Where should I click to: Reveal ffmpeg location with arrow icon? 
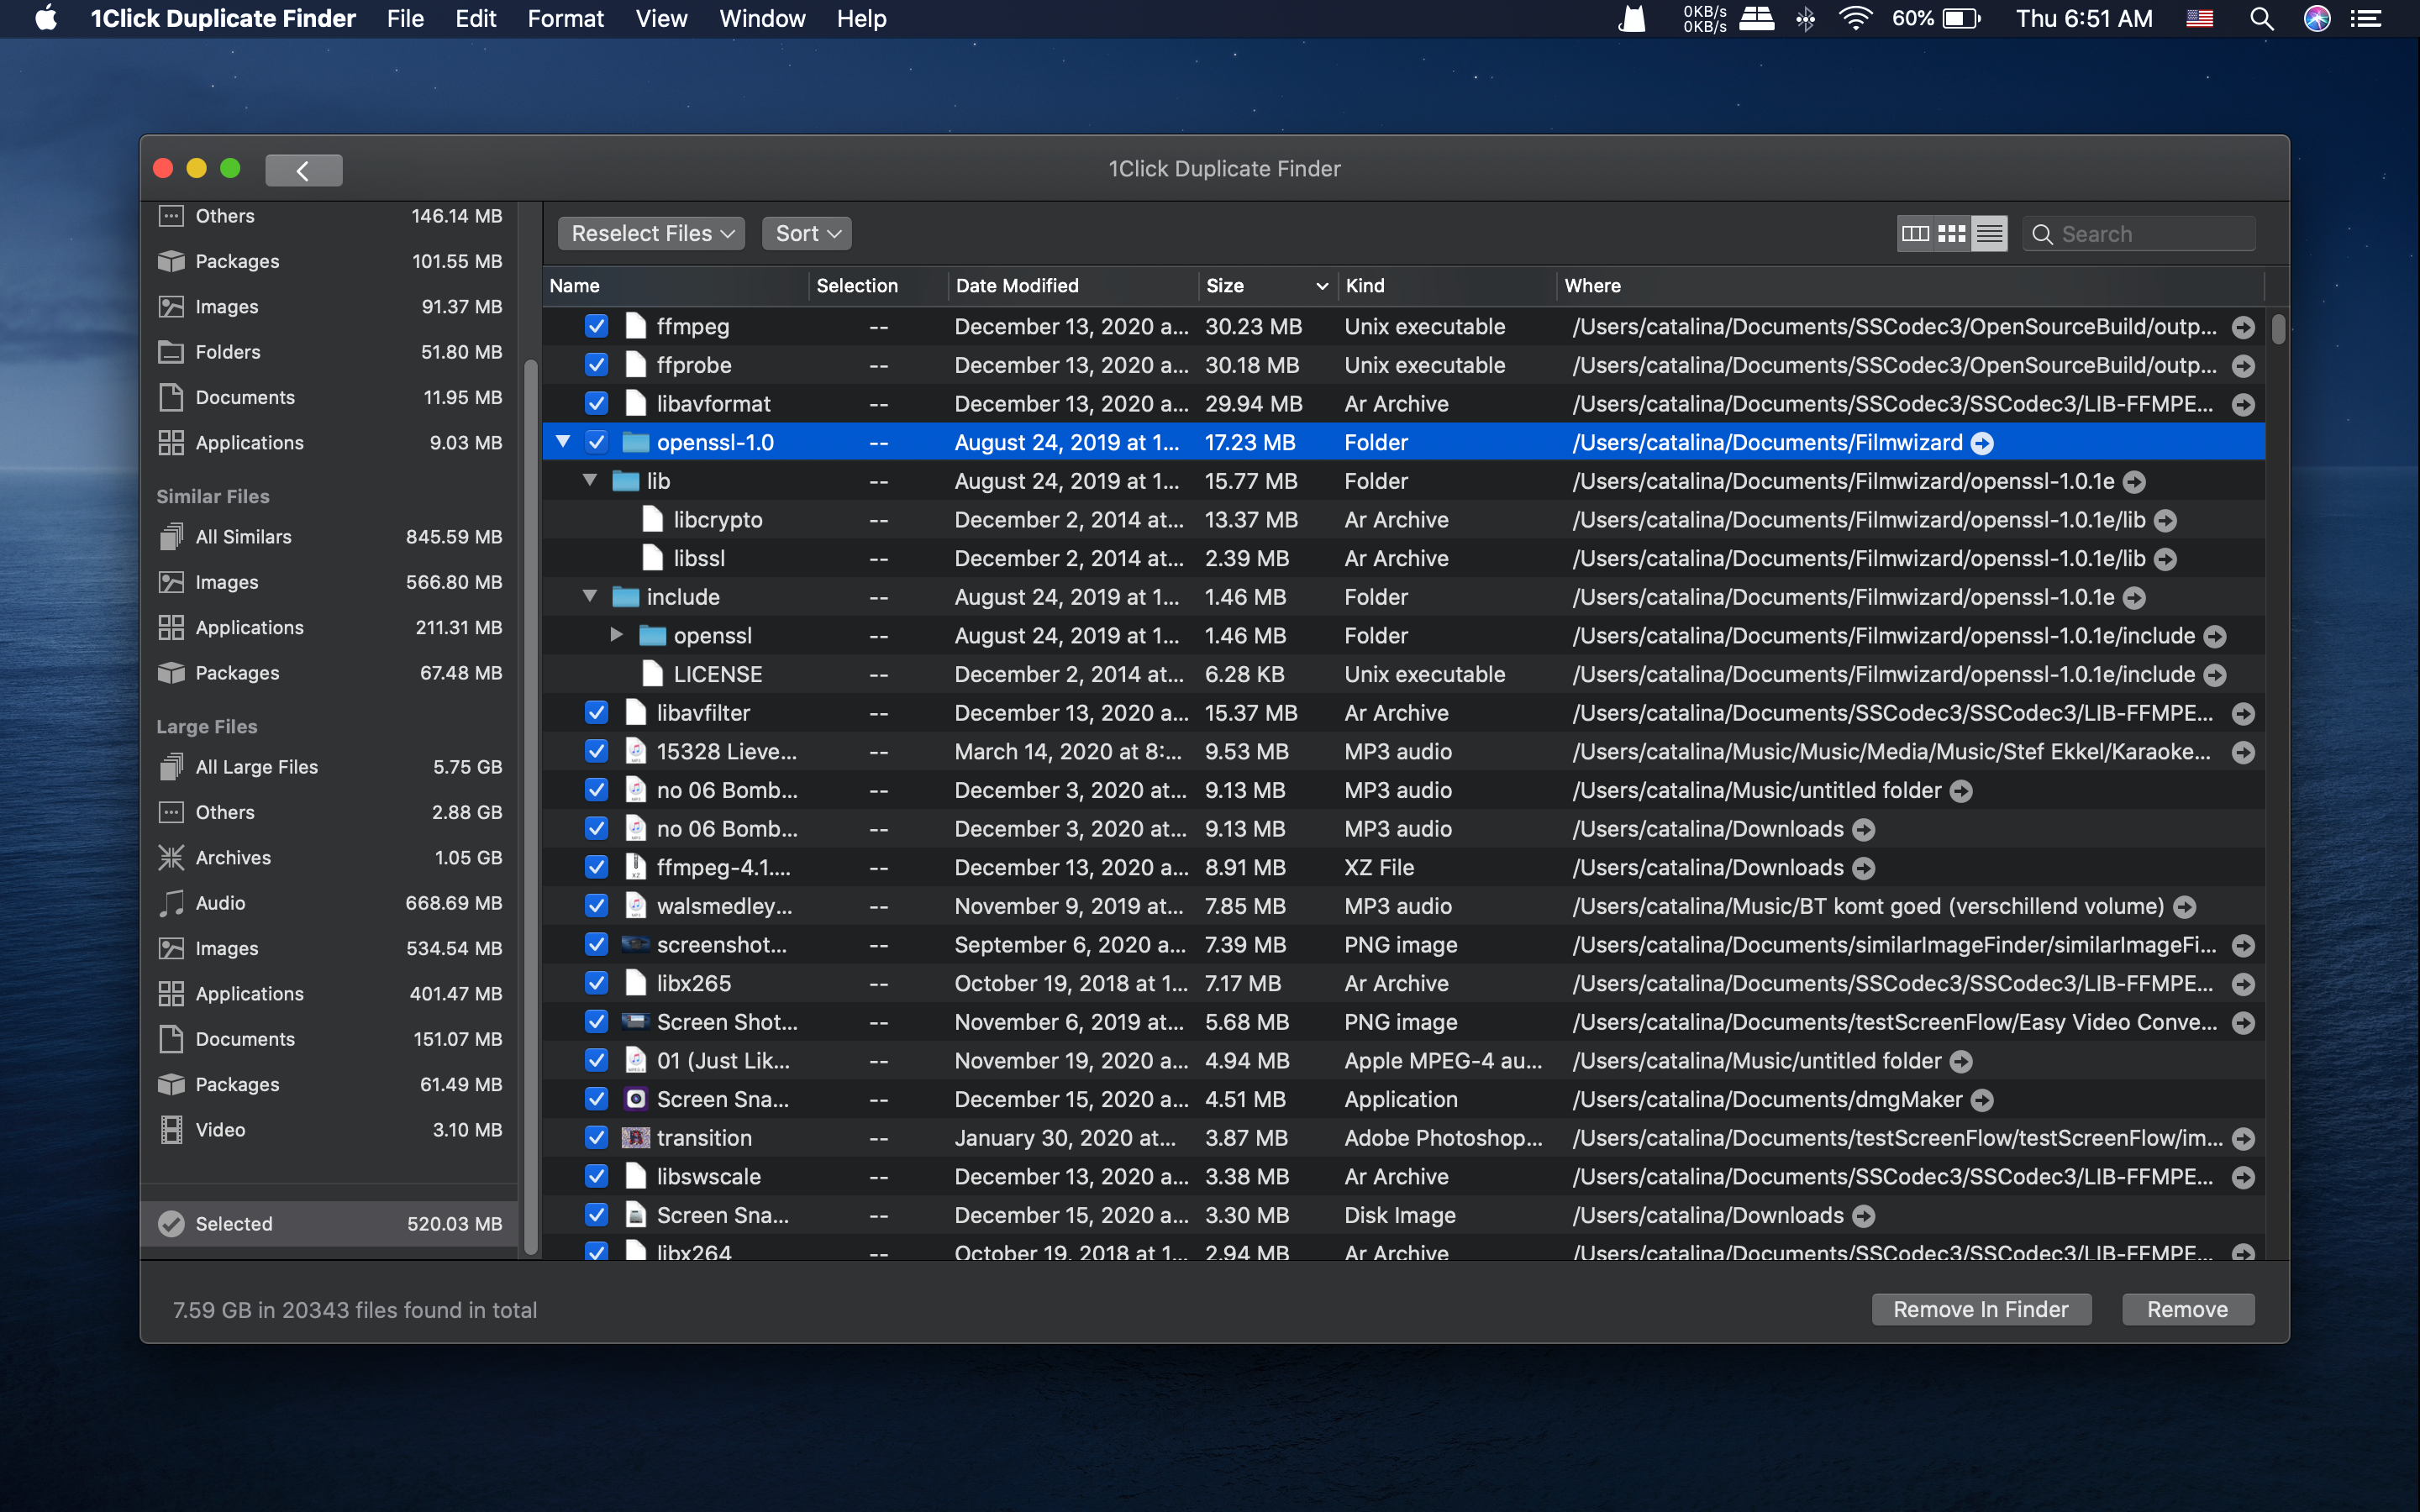pos(2243,327)
